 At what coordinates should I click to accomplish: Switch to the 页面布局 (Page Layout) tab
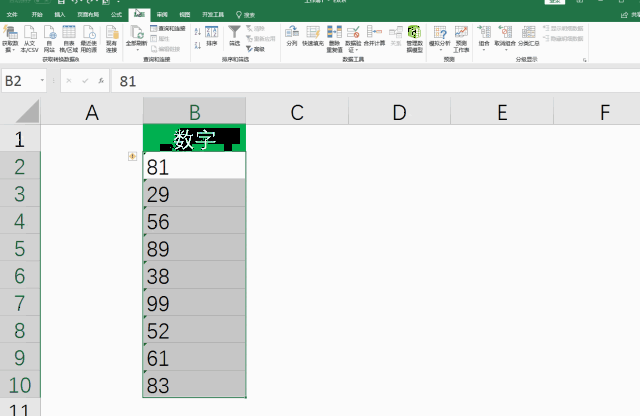click(88, 15)
